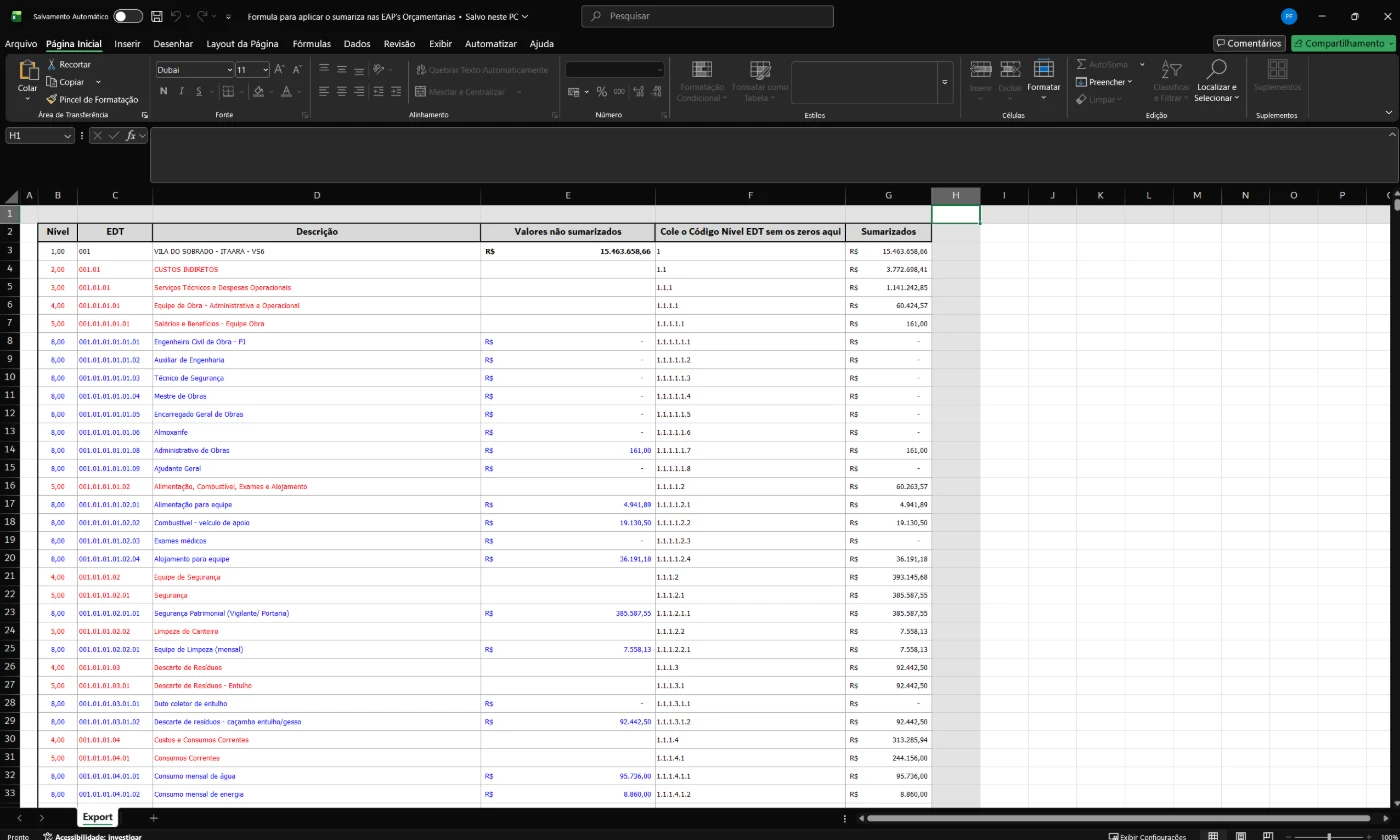The height and width of the screenshot is (840, 1400).
Task: Click the Save icon in title bar
Action: [x=157, y=17]
